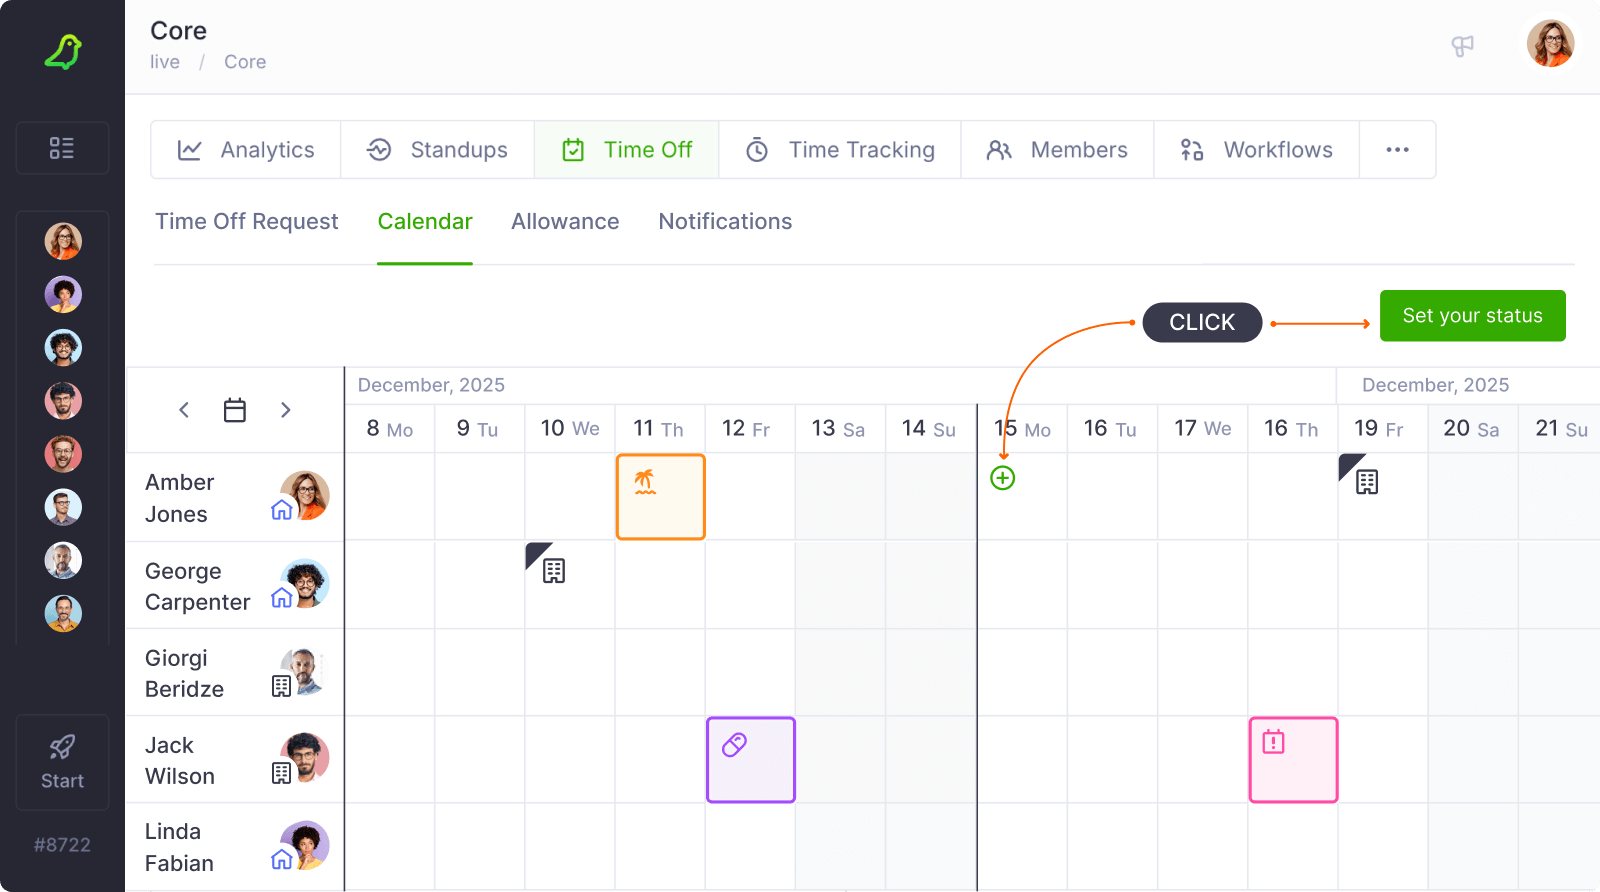The image size is (1600, 892).
Task: Go to the next week with right chevron
Action: [x=286, y=410]
